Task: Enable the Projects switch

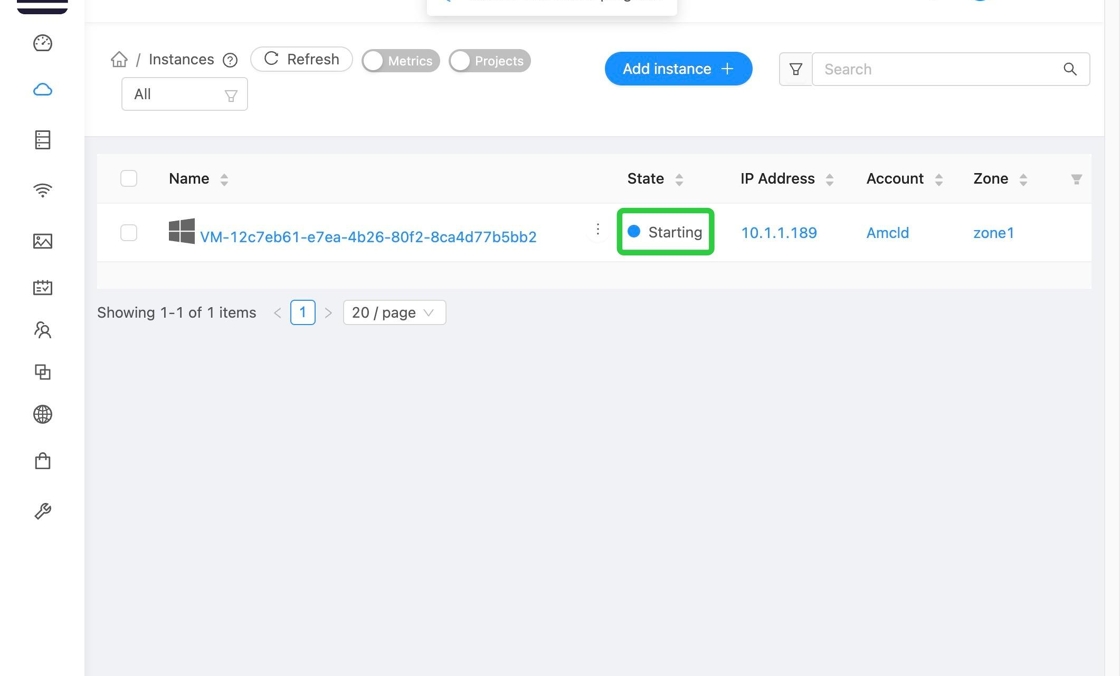Action: pos(489,61)
